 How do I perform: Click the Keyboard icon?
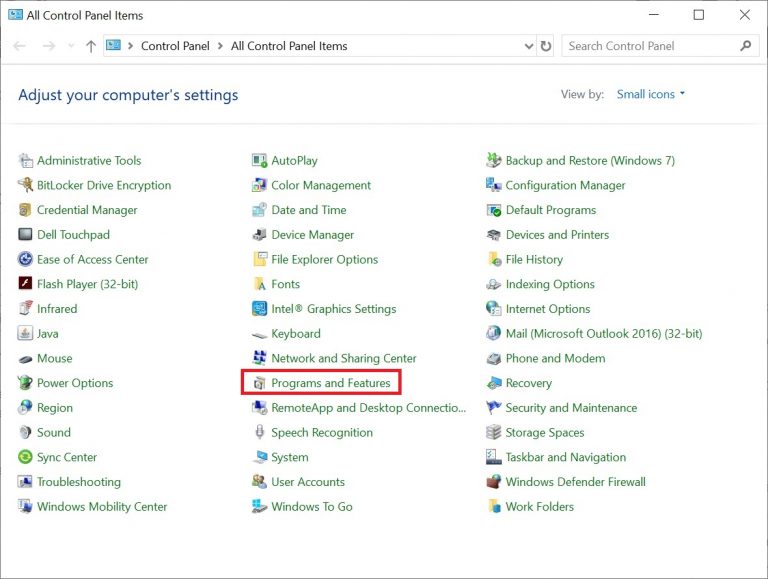point(259,335)
